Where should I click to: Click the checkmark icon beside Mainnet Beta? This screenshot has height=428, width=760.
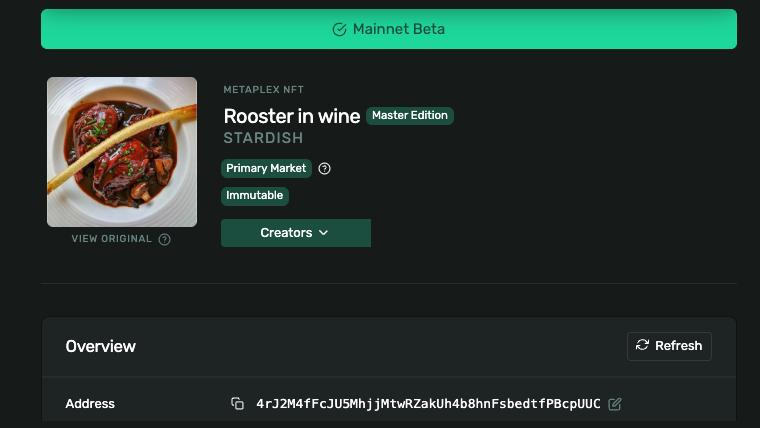coord(339,30)
